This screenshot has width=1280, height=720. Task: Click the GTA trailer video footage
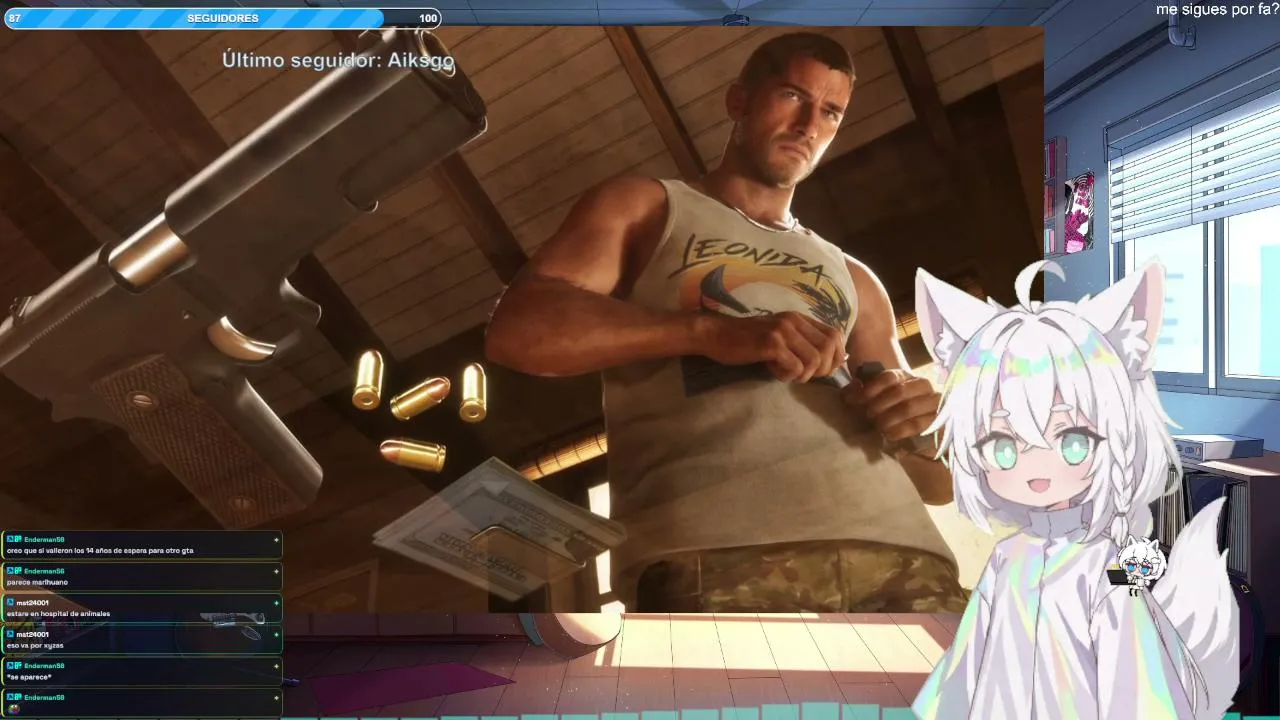(x=522, y=320)
